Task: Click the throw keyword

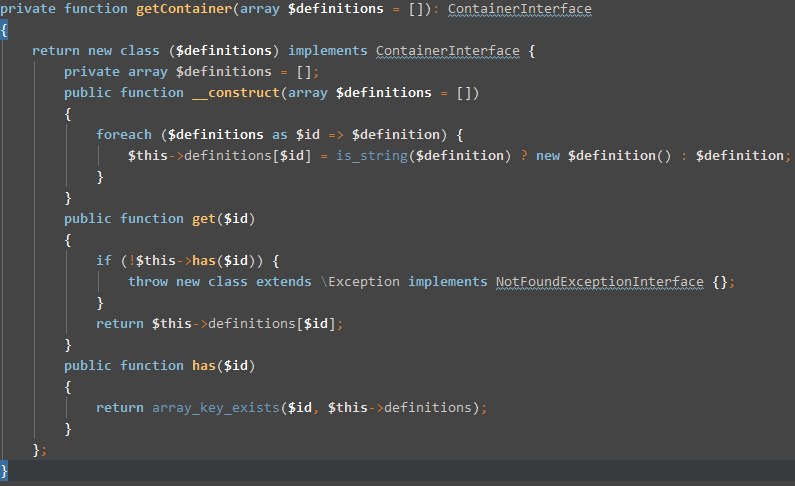Action: (148, 282)
